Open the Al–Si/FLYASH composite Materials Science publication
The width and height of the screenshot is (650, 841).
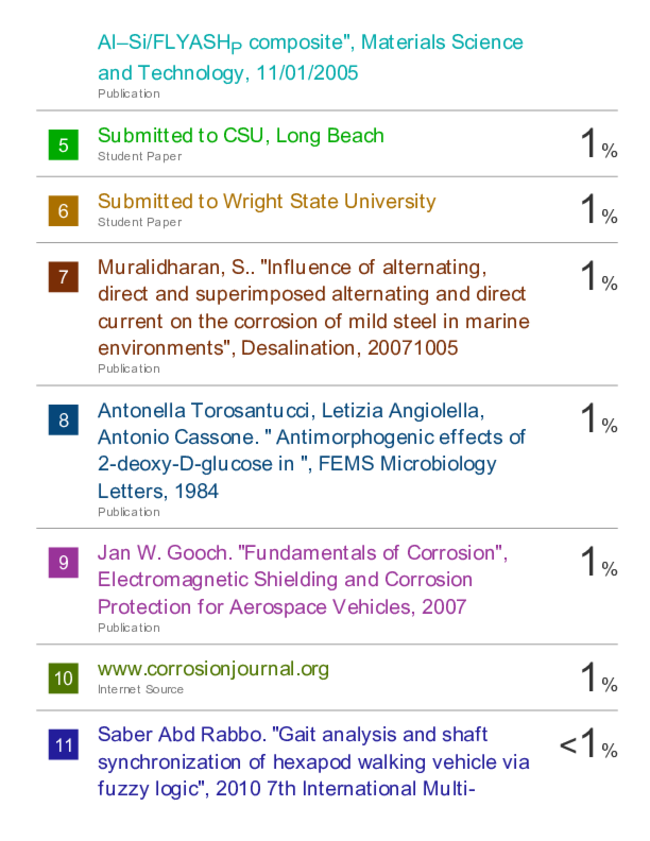click(x=311, y=57)
